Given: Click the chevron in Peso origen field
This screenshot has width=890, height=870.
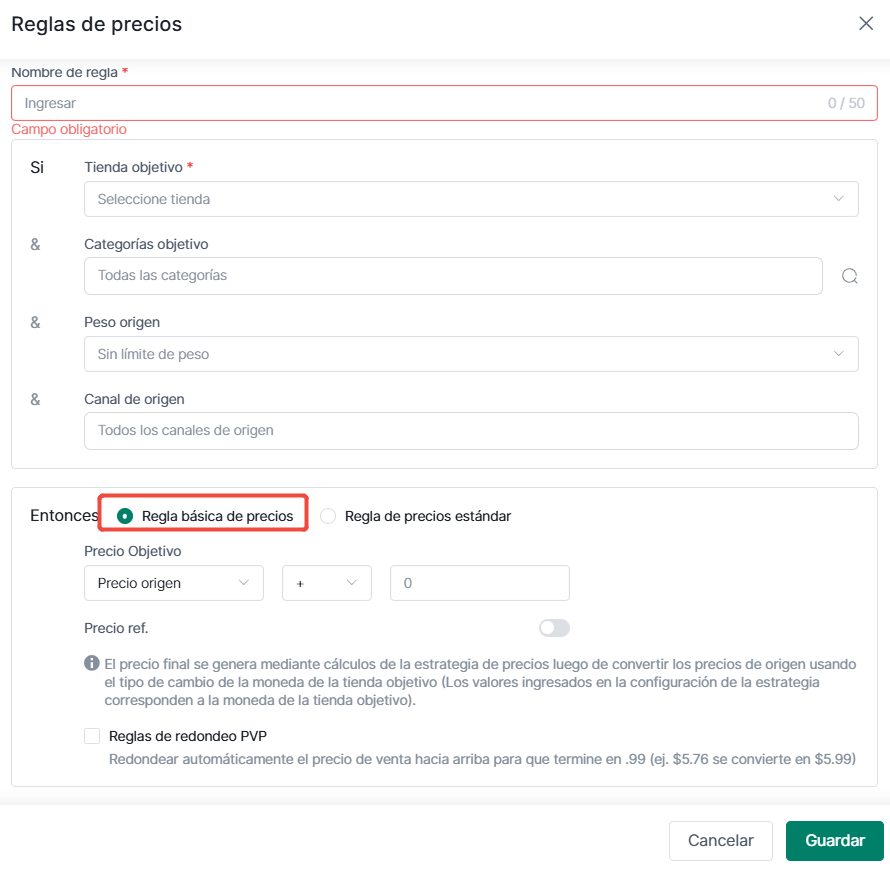Looking at the screenshot, I should point(838,354).
